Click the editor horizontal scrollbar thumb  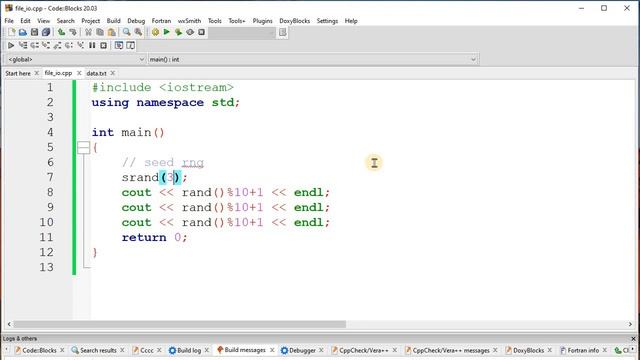coord(180,324)
